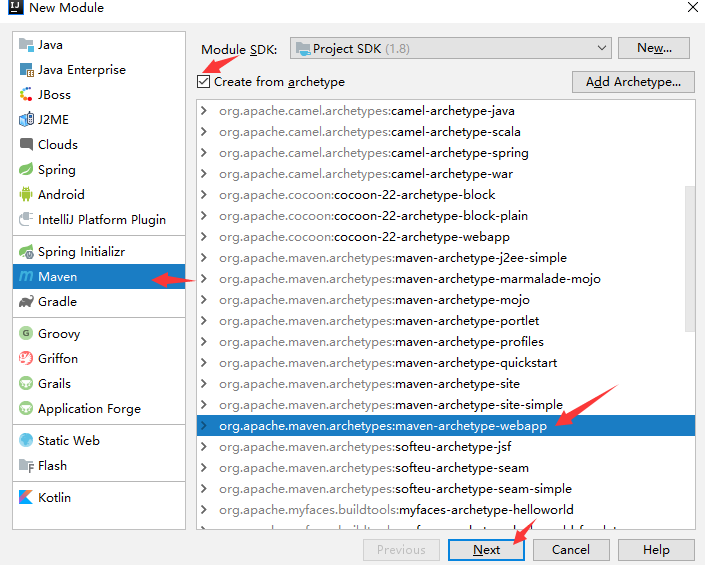Click the J2ME phone icon
The width and height of the screenshot is (705, 565).
tap(26, 120)
